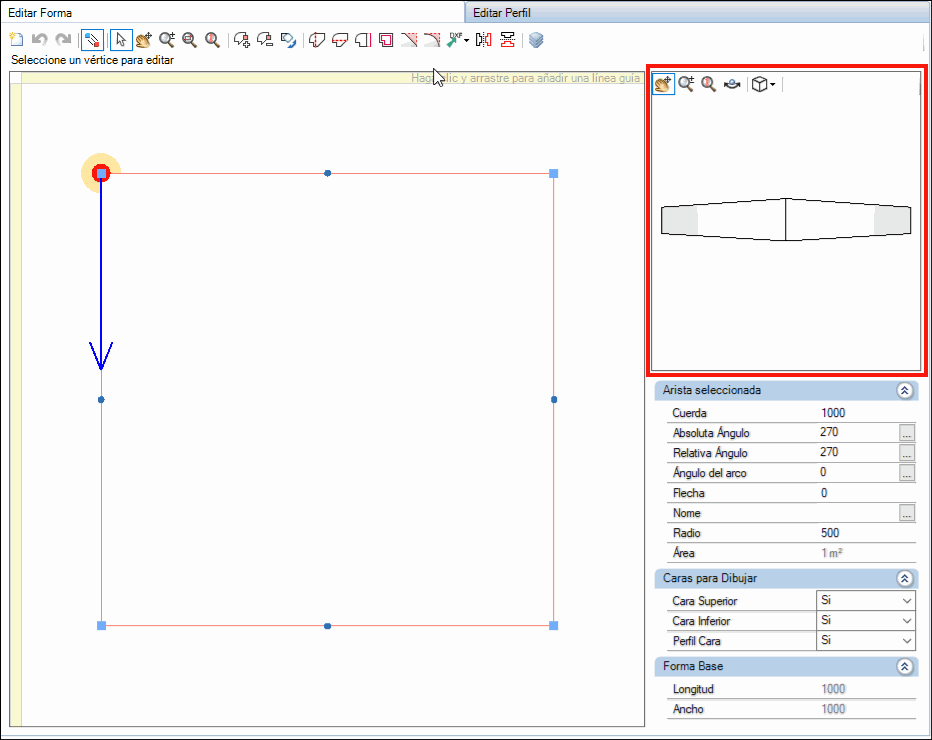Click the remove vertex icon

click(265, 40)
